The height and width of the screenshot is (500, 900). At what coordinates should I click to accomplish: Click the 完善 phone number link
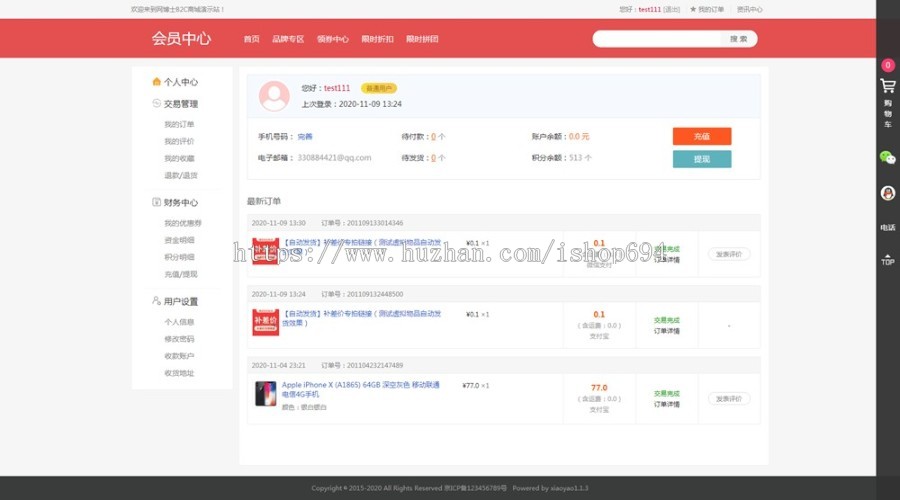click(305, 137)
